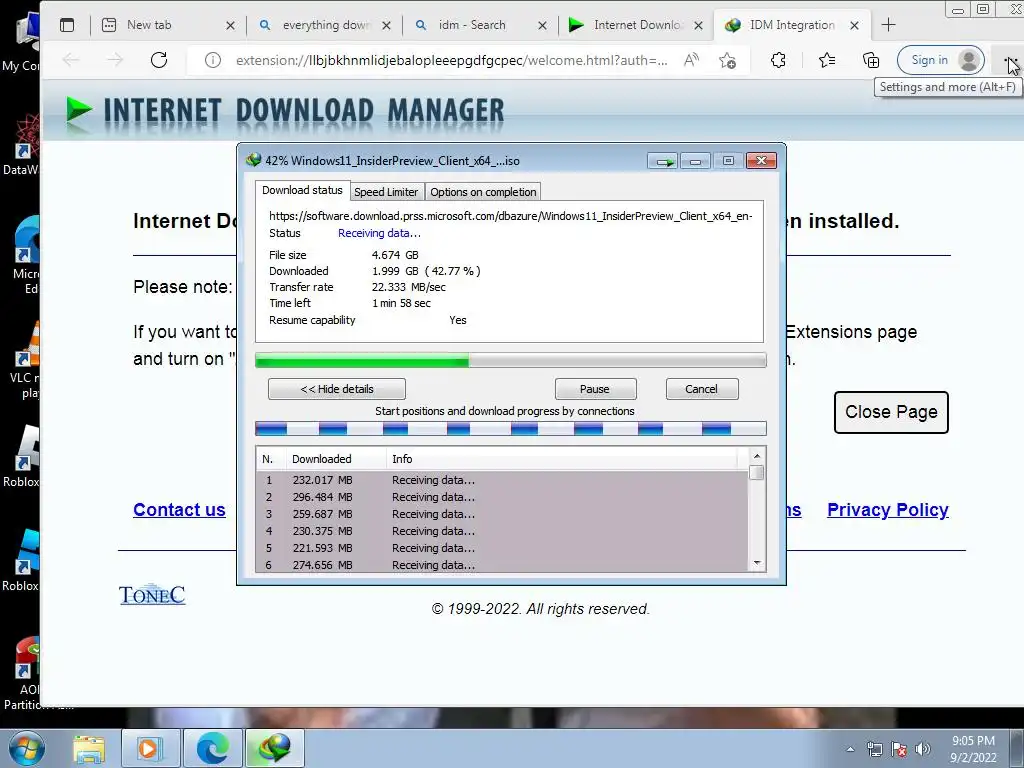Viewport: 1024px width, 768px height.
Task: Click the browser Back arrow
Action: (71, 60)
